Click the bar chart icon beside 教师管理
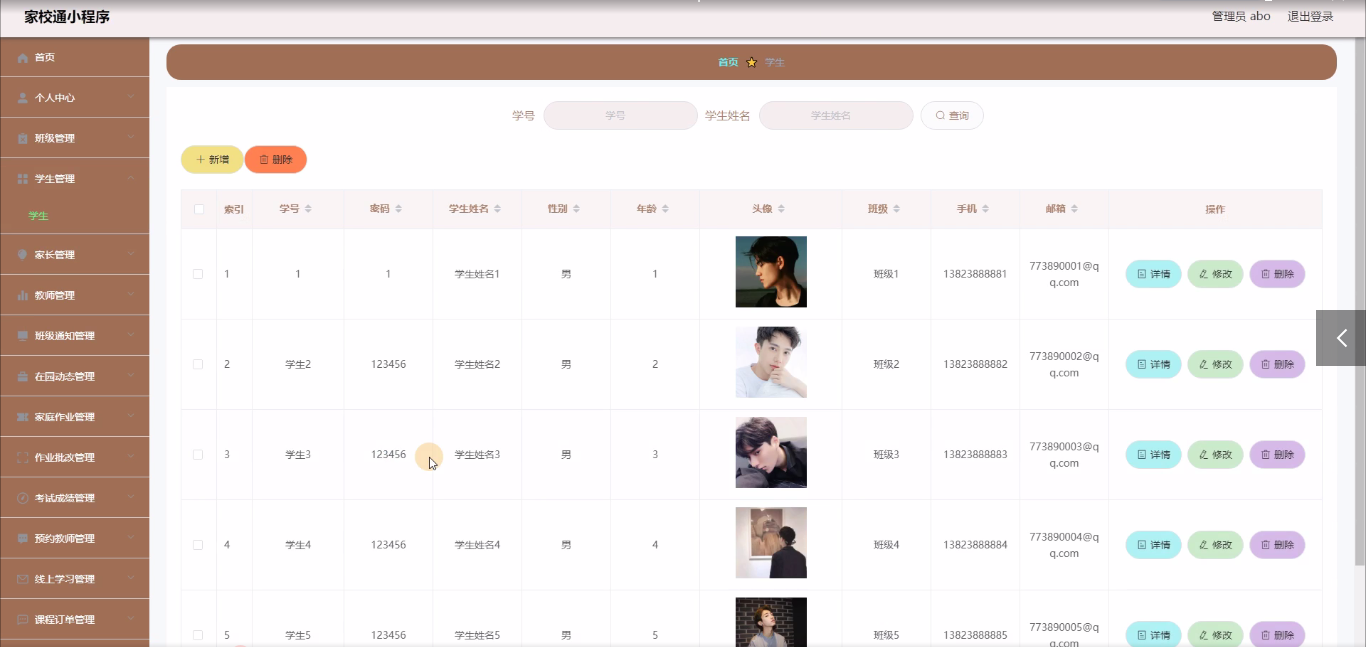Image resolution: width=1366 pixels, height=647 pixels. [x=23, y=296]
